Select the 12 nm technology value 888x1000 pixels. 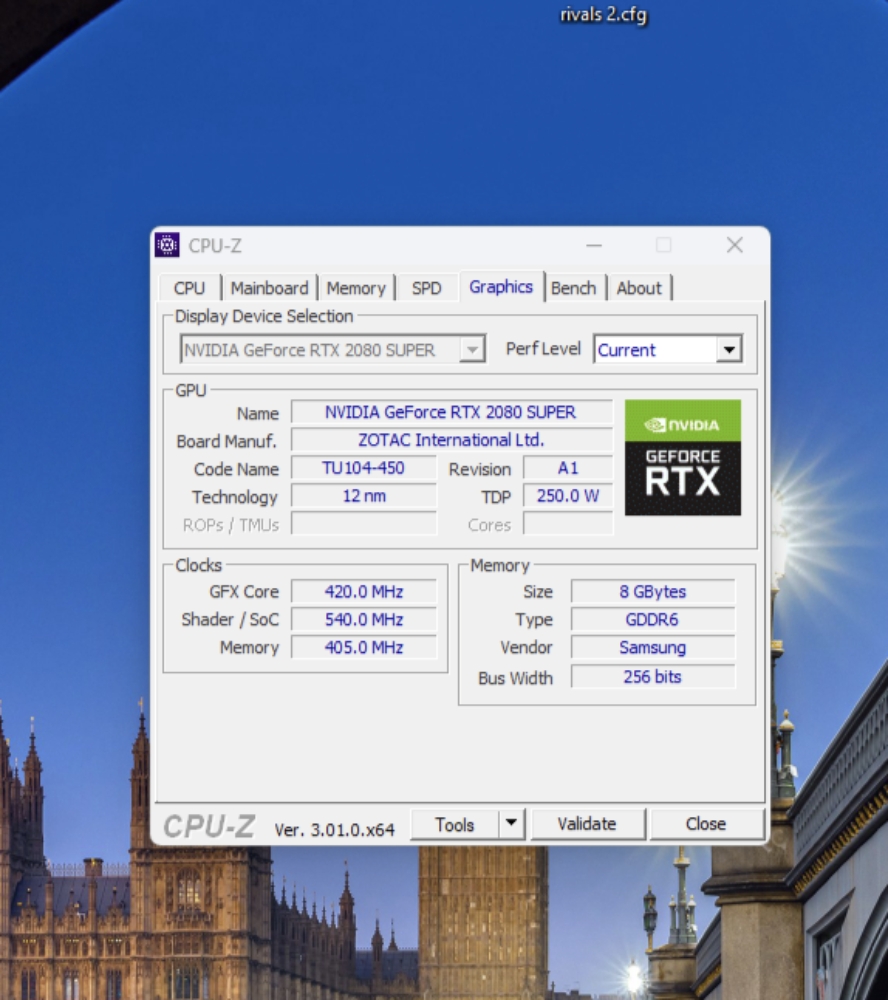(x=364, y=496)
